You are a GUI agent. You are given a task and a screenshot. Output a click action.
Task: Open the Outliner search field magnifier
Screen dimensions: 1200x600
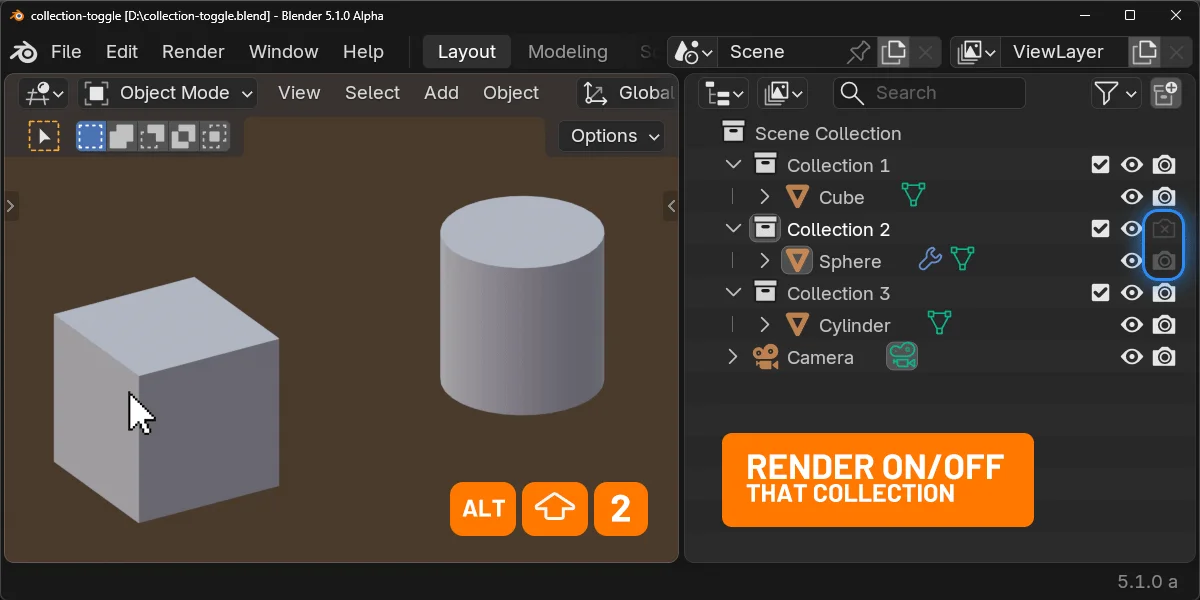tap(851, 92)
